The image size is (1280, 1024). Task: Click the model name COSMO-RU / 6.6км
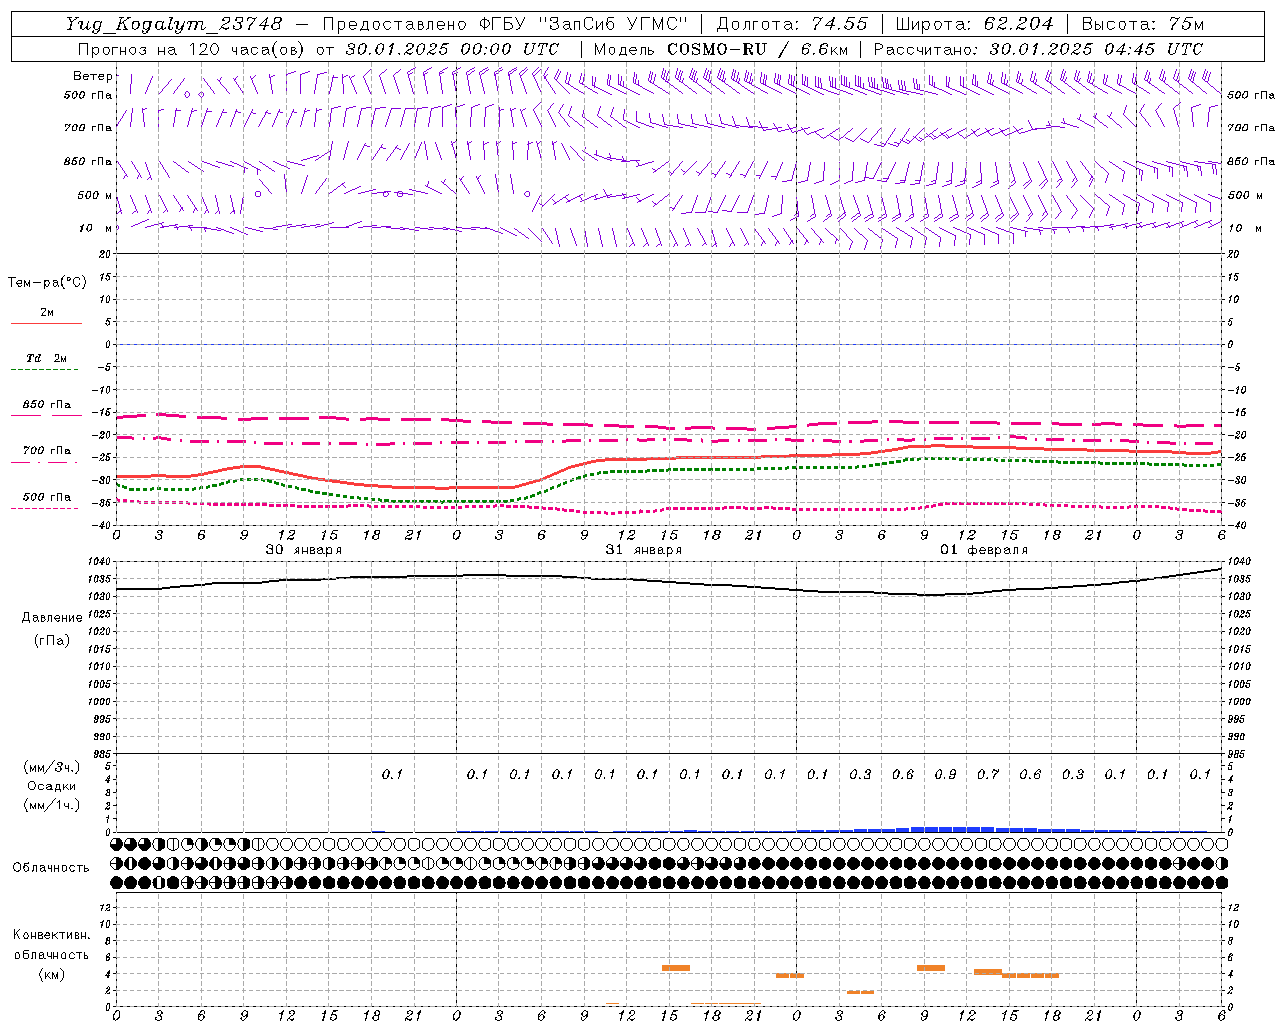(758, 49)
